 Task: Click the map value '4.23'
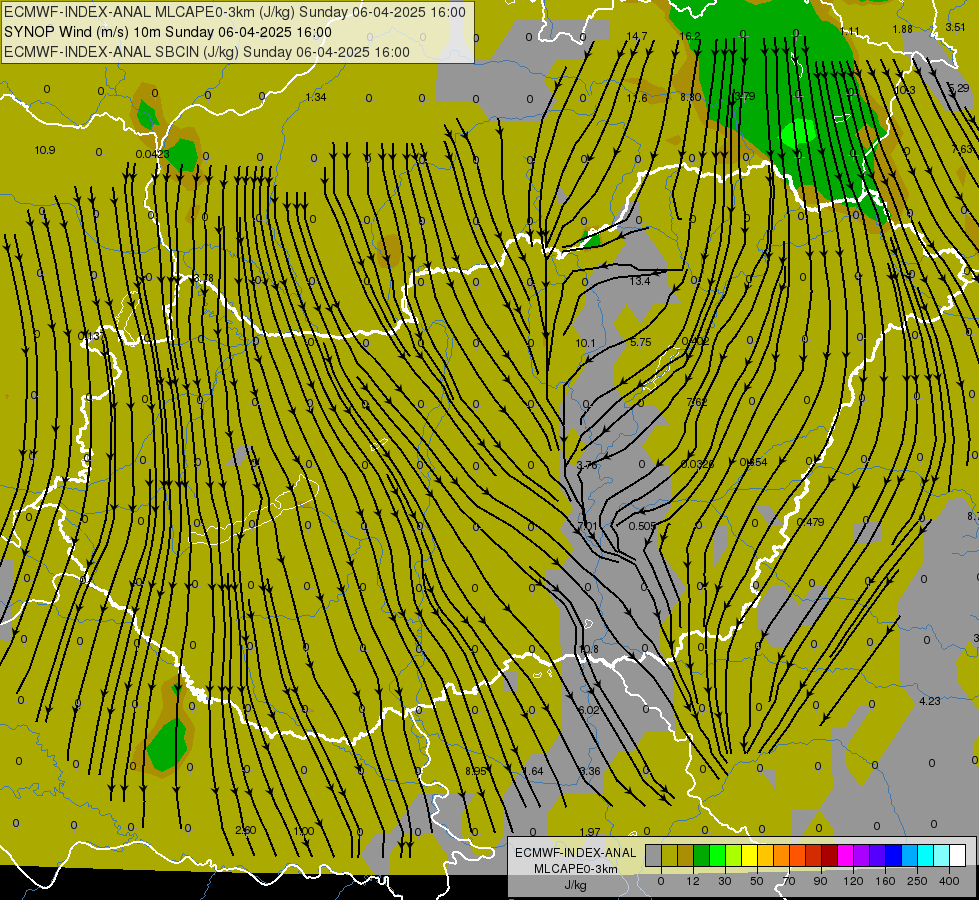click(x=930, y=701)
